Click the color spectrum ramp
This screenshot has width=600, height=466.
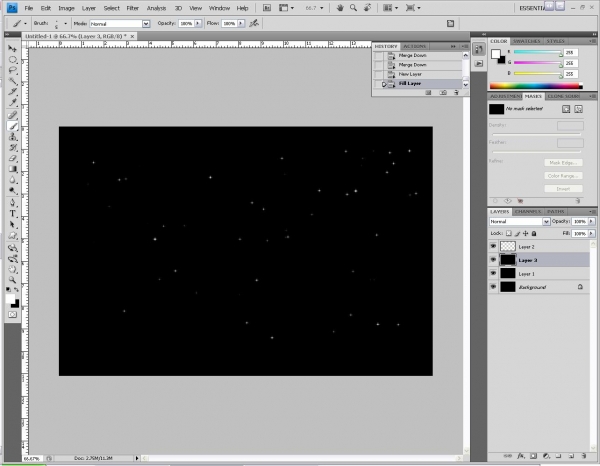point(536,86)
